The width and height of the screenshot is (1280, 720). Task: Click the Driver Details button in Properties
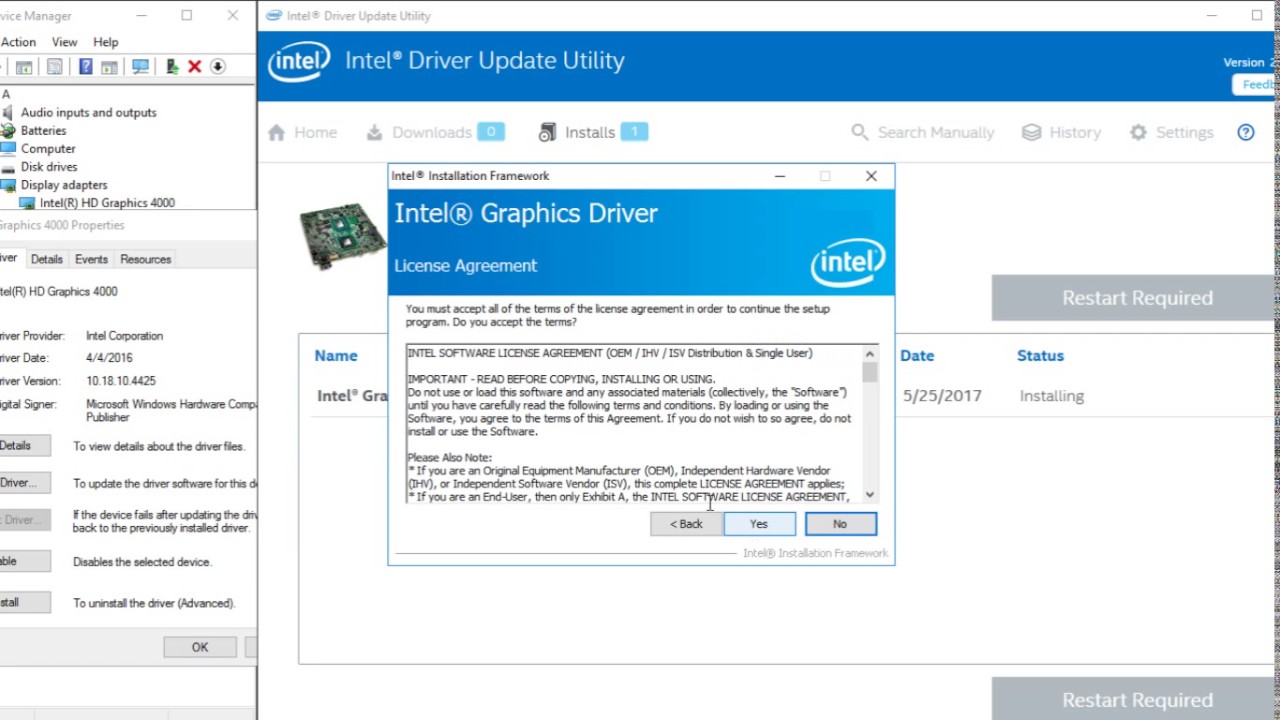(x=24, y=446)
